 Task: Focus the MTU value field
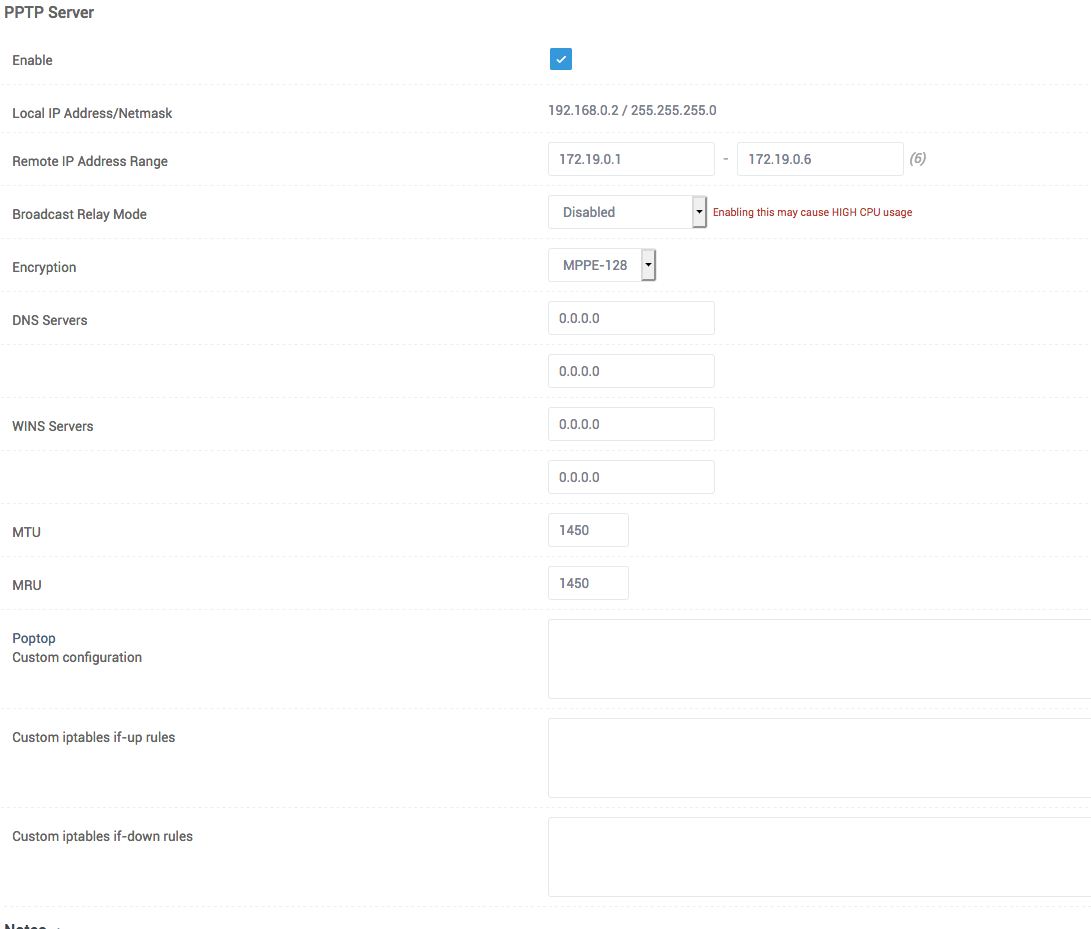(x=587, y=530)
